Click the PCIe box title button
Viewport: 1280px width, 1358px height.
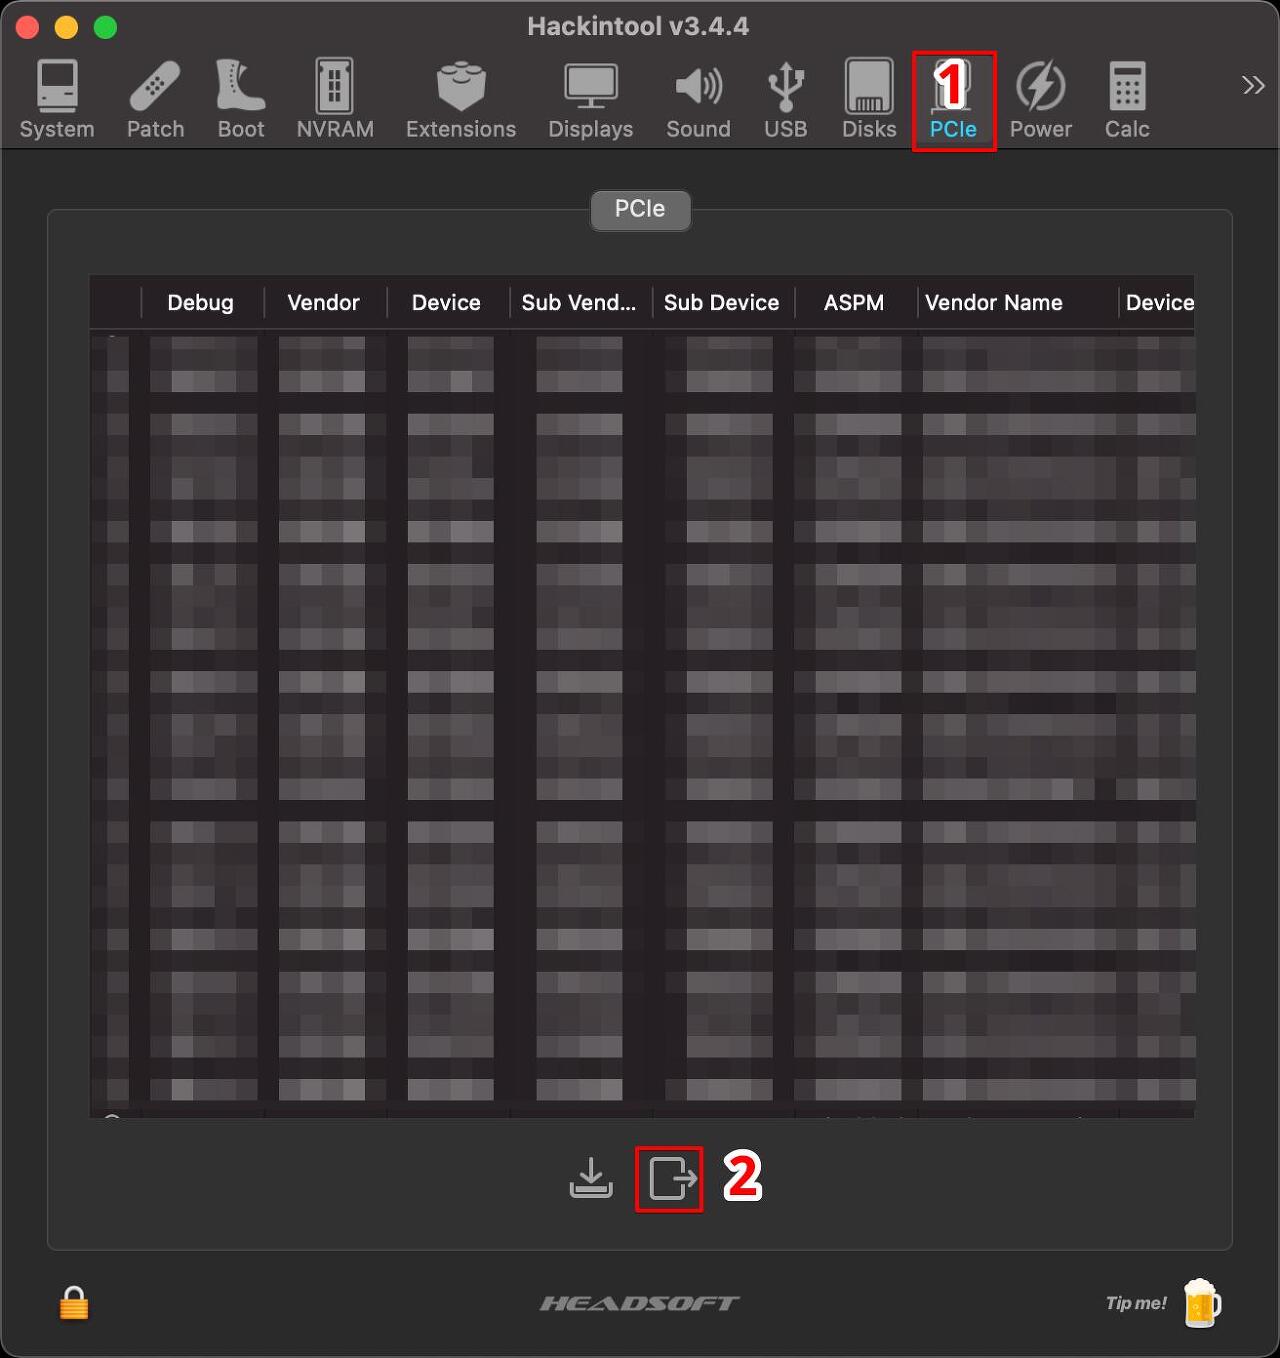click(640, 209)
